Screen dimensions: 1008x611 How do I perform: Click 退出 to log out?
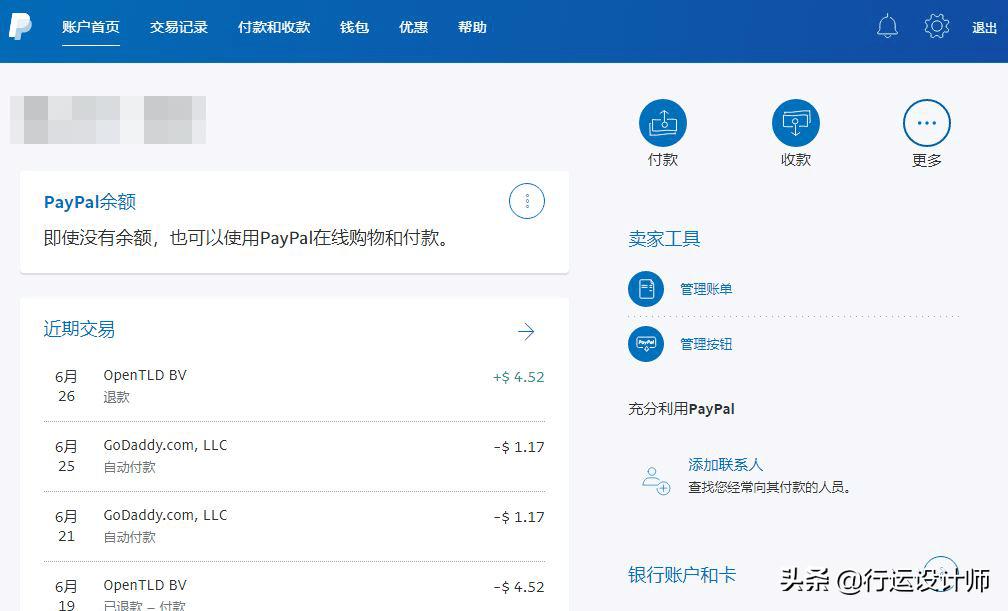tap(985, 27)
